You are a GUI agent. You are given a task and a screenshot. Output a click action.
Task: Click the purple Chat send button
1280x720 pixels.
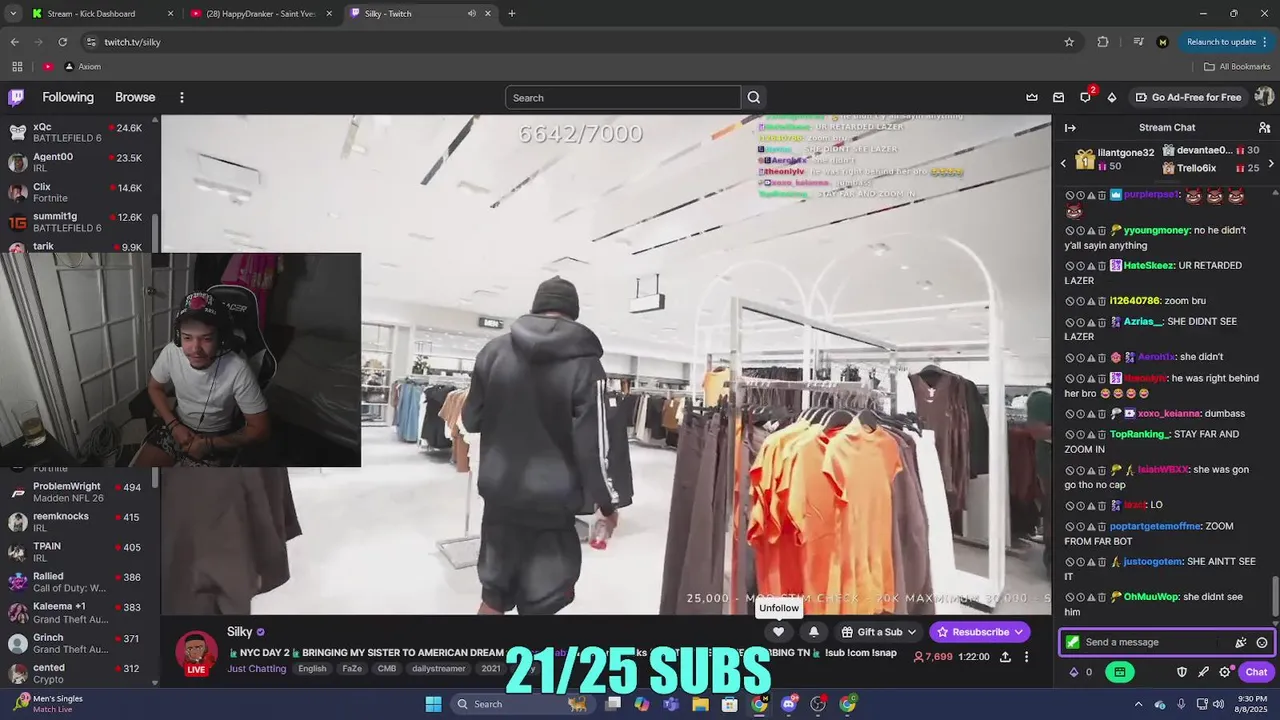coord(1256,672)
